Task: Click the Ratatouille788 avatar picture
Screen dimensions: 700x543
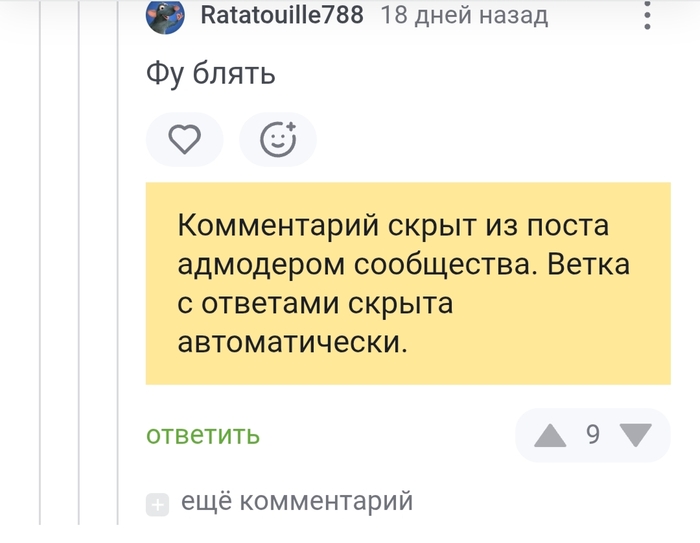Action: 166,15
